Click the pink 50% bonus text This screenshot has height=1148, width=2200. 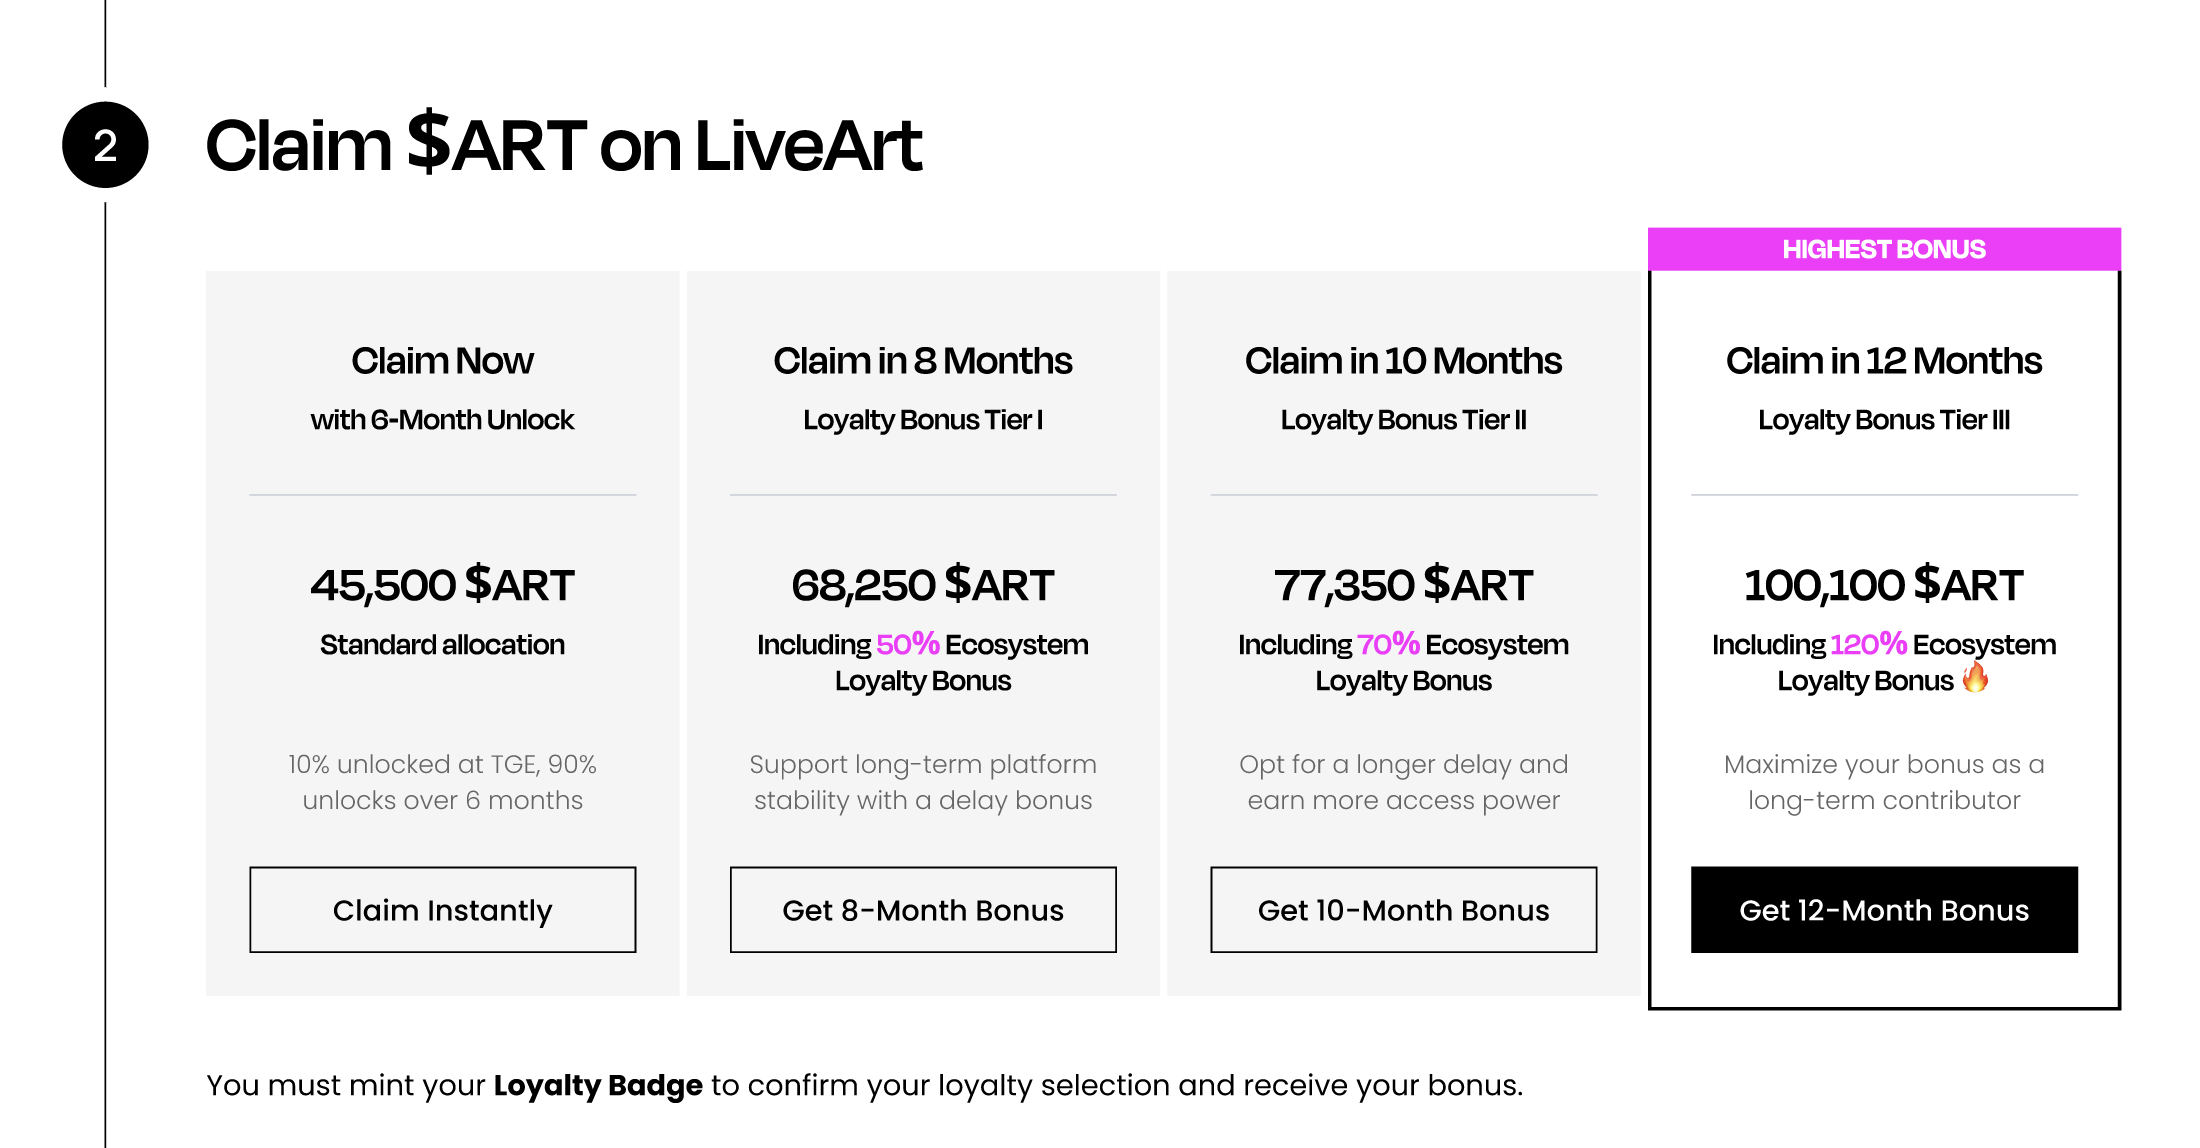click(908, 644)
